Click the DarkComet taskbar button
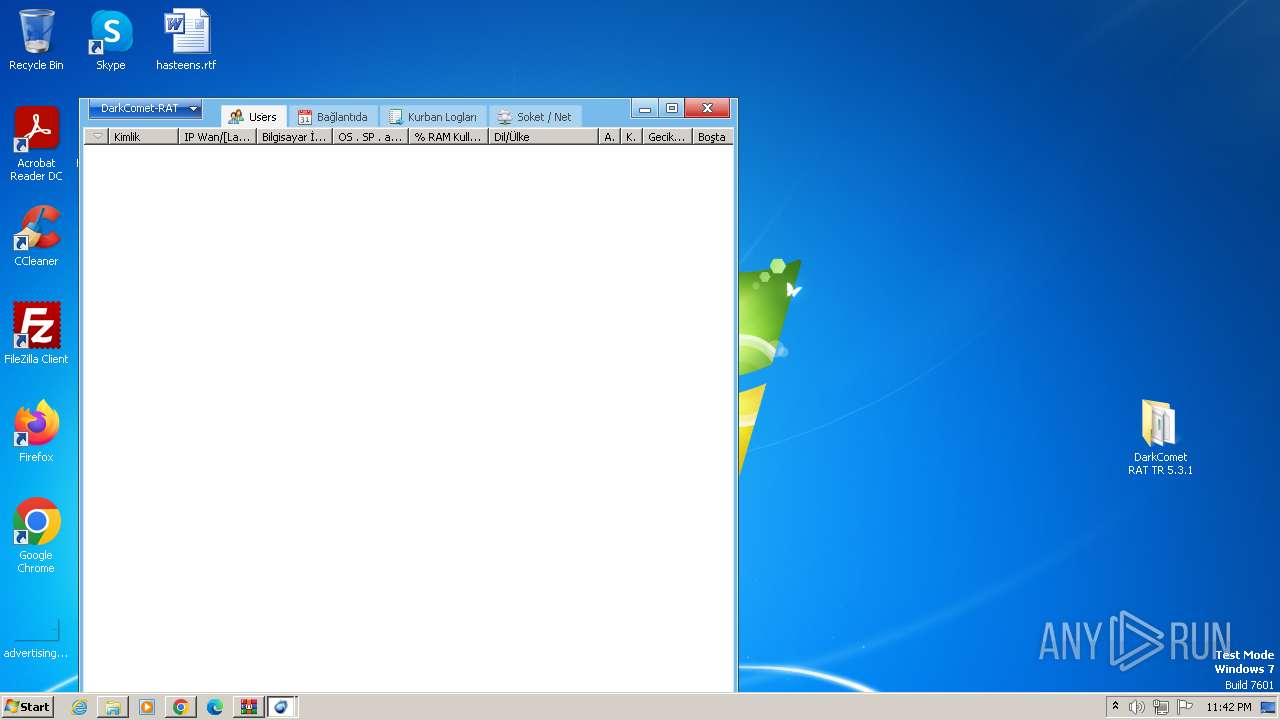Viewport: 1280px width, 720px height. coord(282,707)
